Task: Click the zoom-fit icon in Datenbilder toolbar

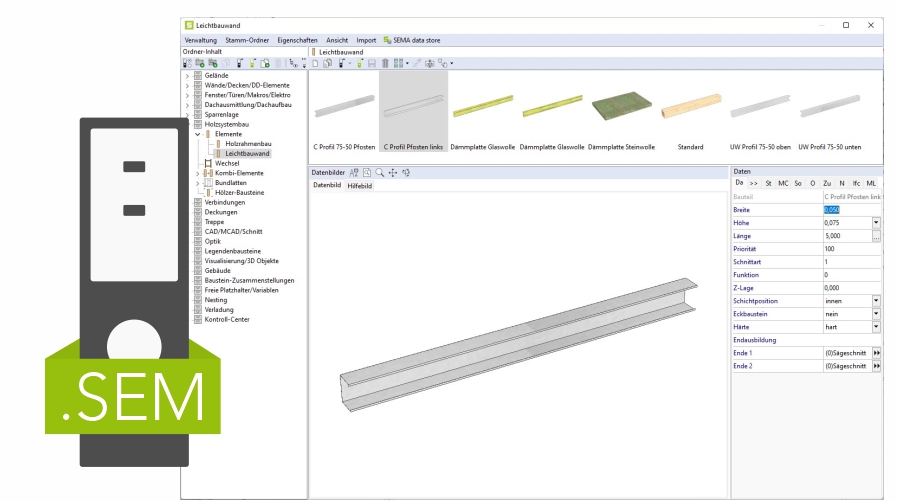Action: (367, 173)
